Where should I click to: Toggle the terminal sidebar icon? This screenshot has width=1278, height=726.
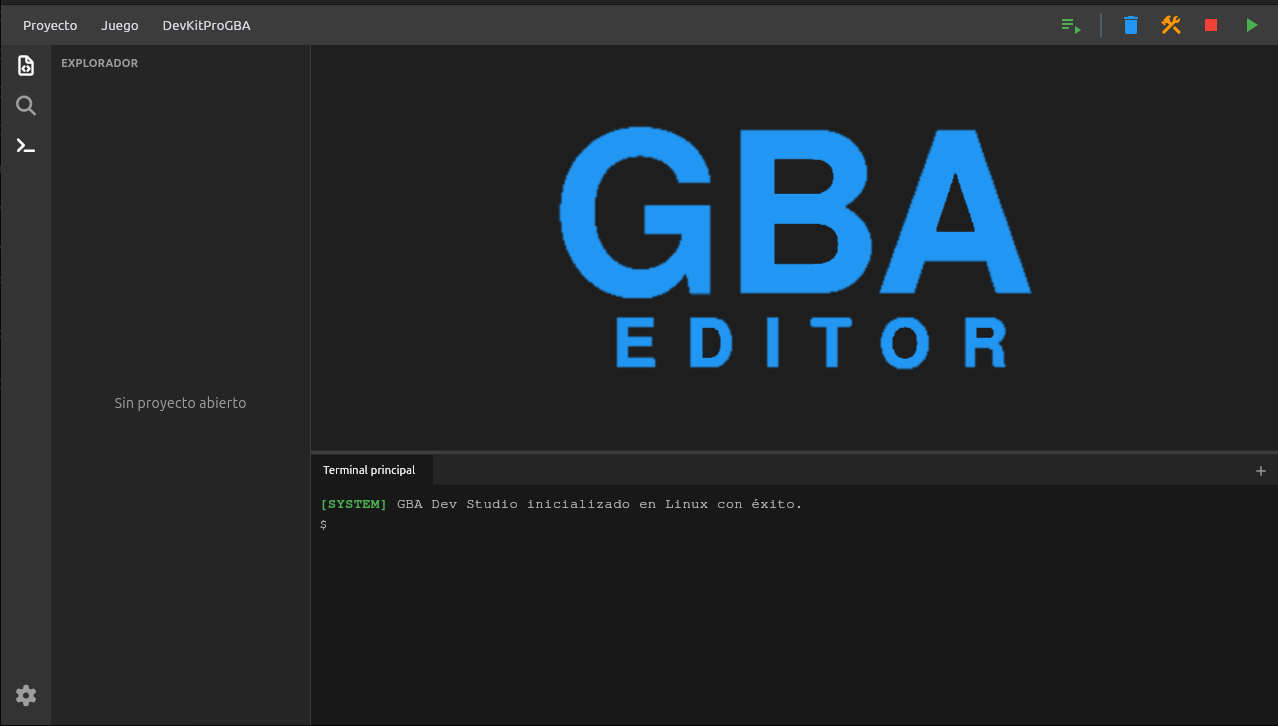coord(26,146)
